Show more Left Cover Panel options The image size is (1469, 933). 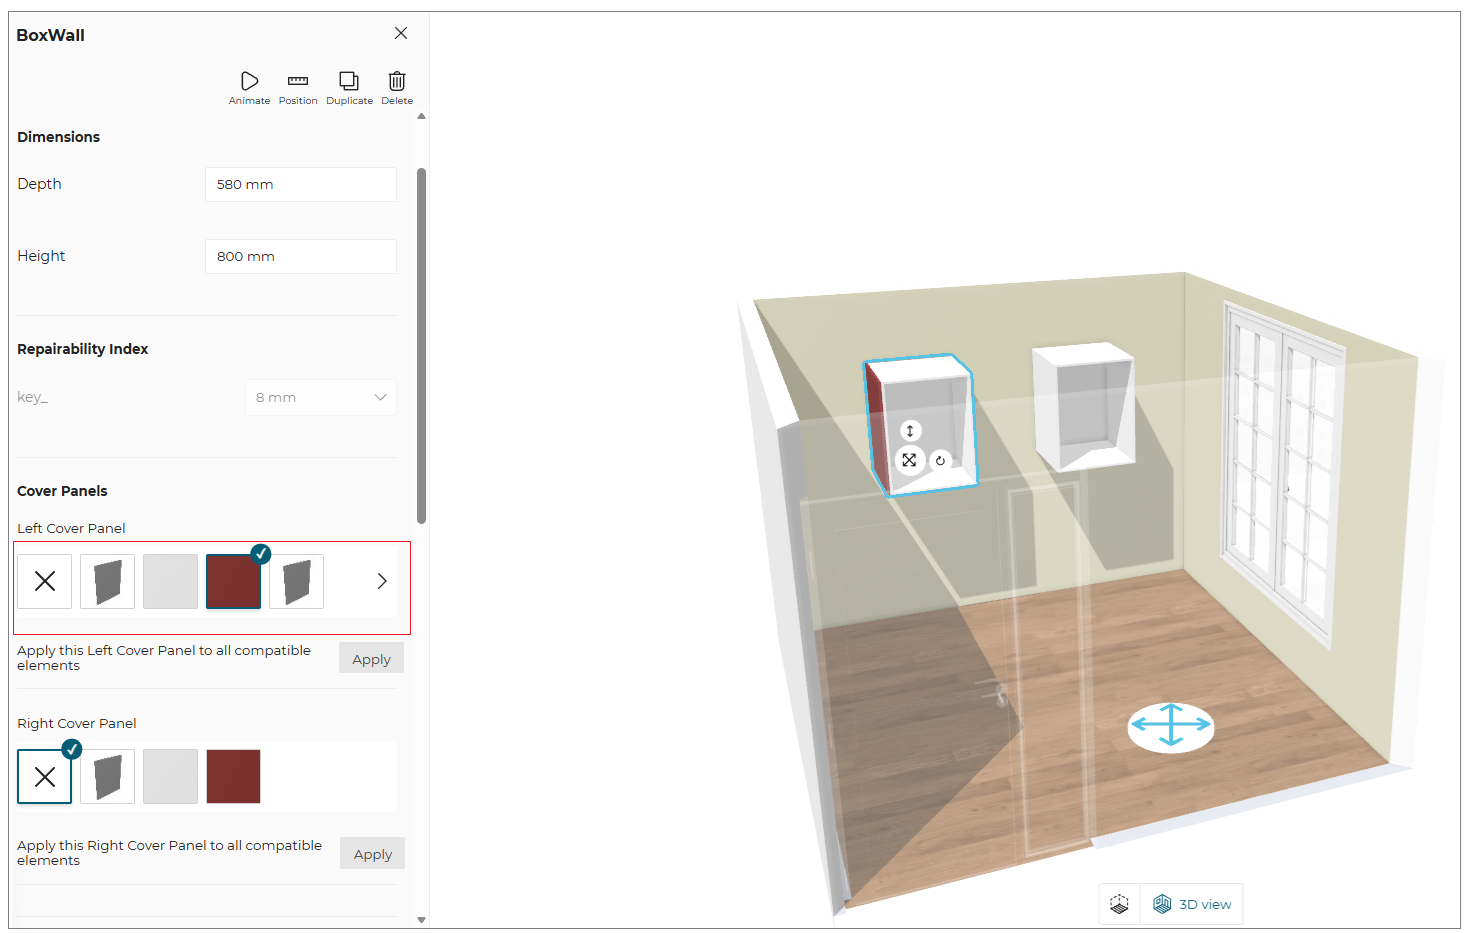[382, 581]
